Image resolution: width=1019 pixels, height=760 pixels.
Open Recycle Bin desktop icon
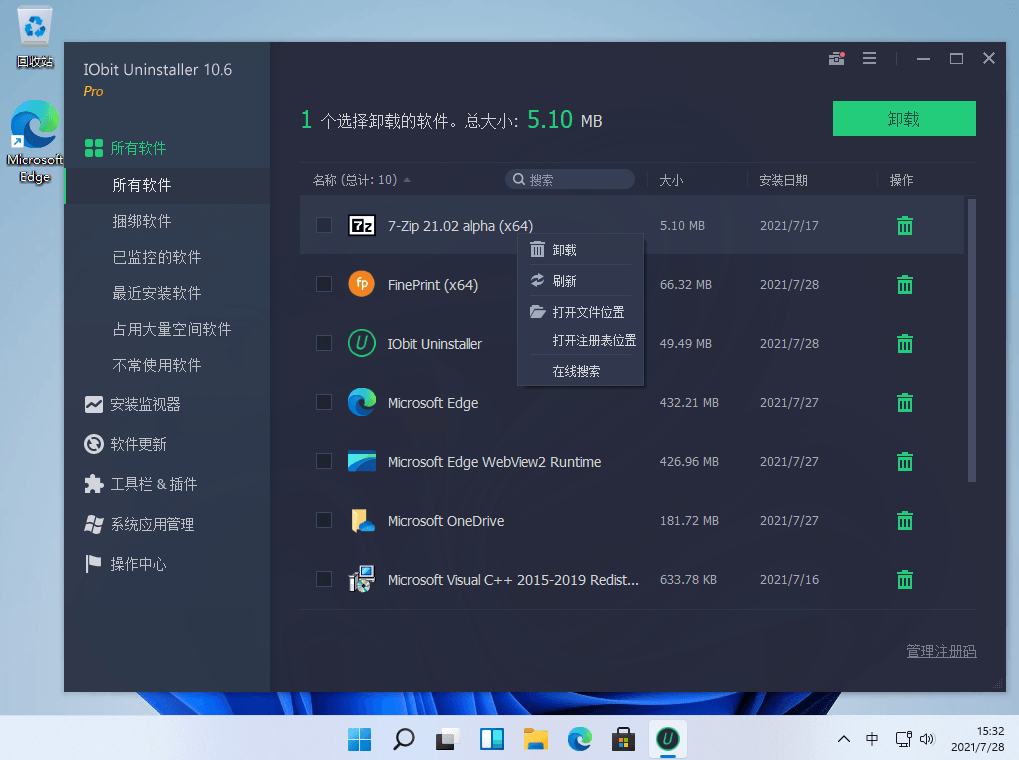tap(35, 37)
